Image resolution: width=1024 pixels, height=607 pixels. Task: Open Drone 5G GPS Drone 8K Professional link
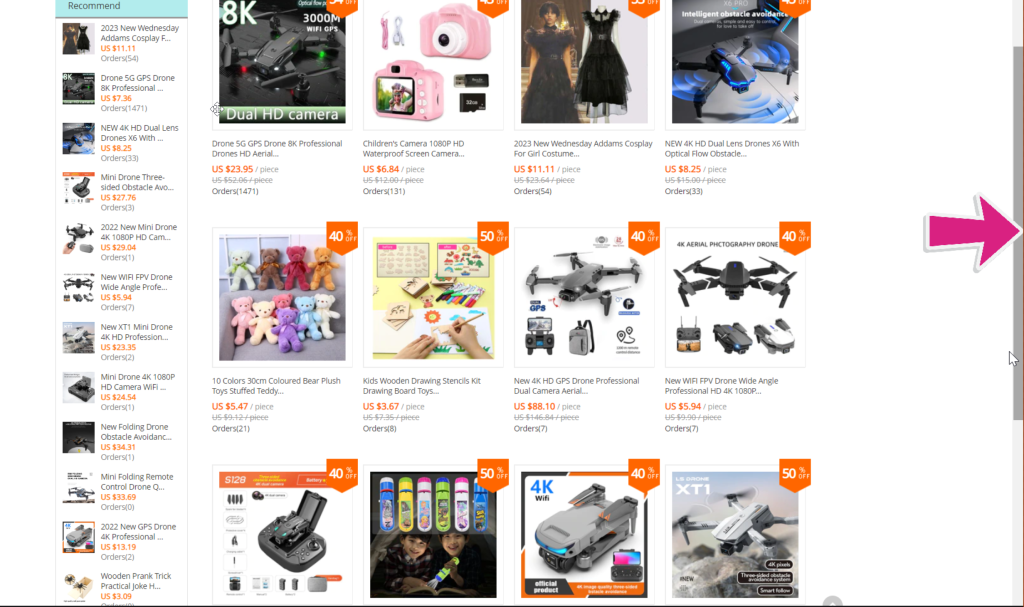pos(277,148)
